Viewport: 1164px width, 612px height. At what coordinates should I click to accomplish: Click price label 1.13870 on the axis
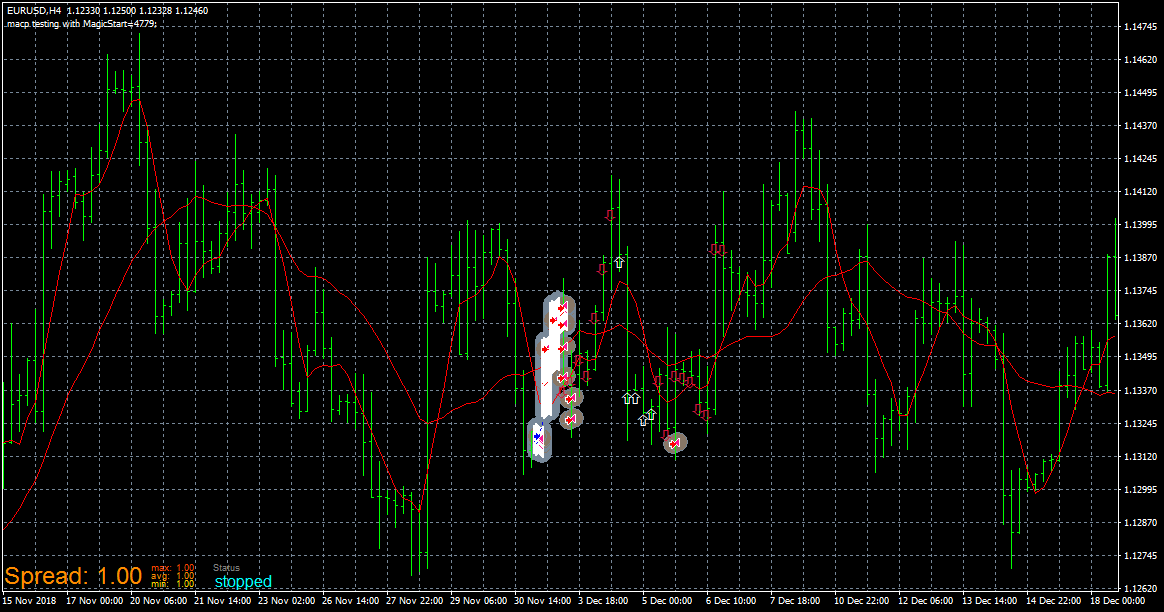pos(1140,258)
